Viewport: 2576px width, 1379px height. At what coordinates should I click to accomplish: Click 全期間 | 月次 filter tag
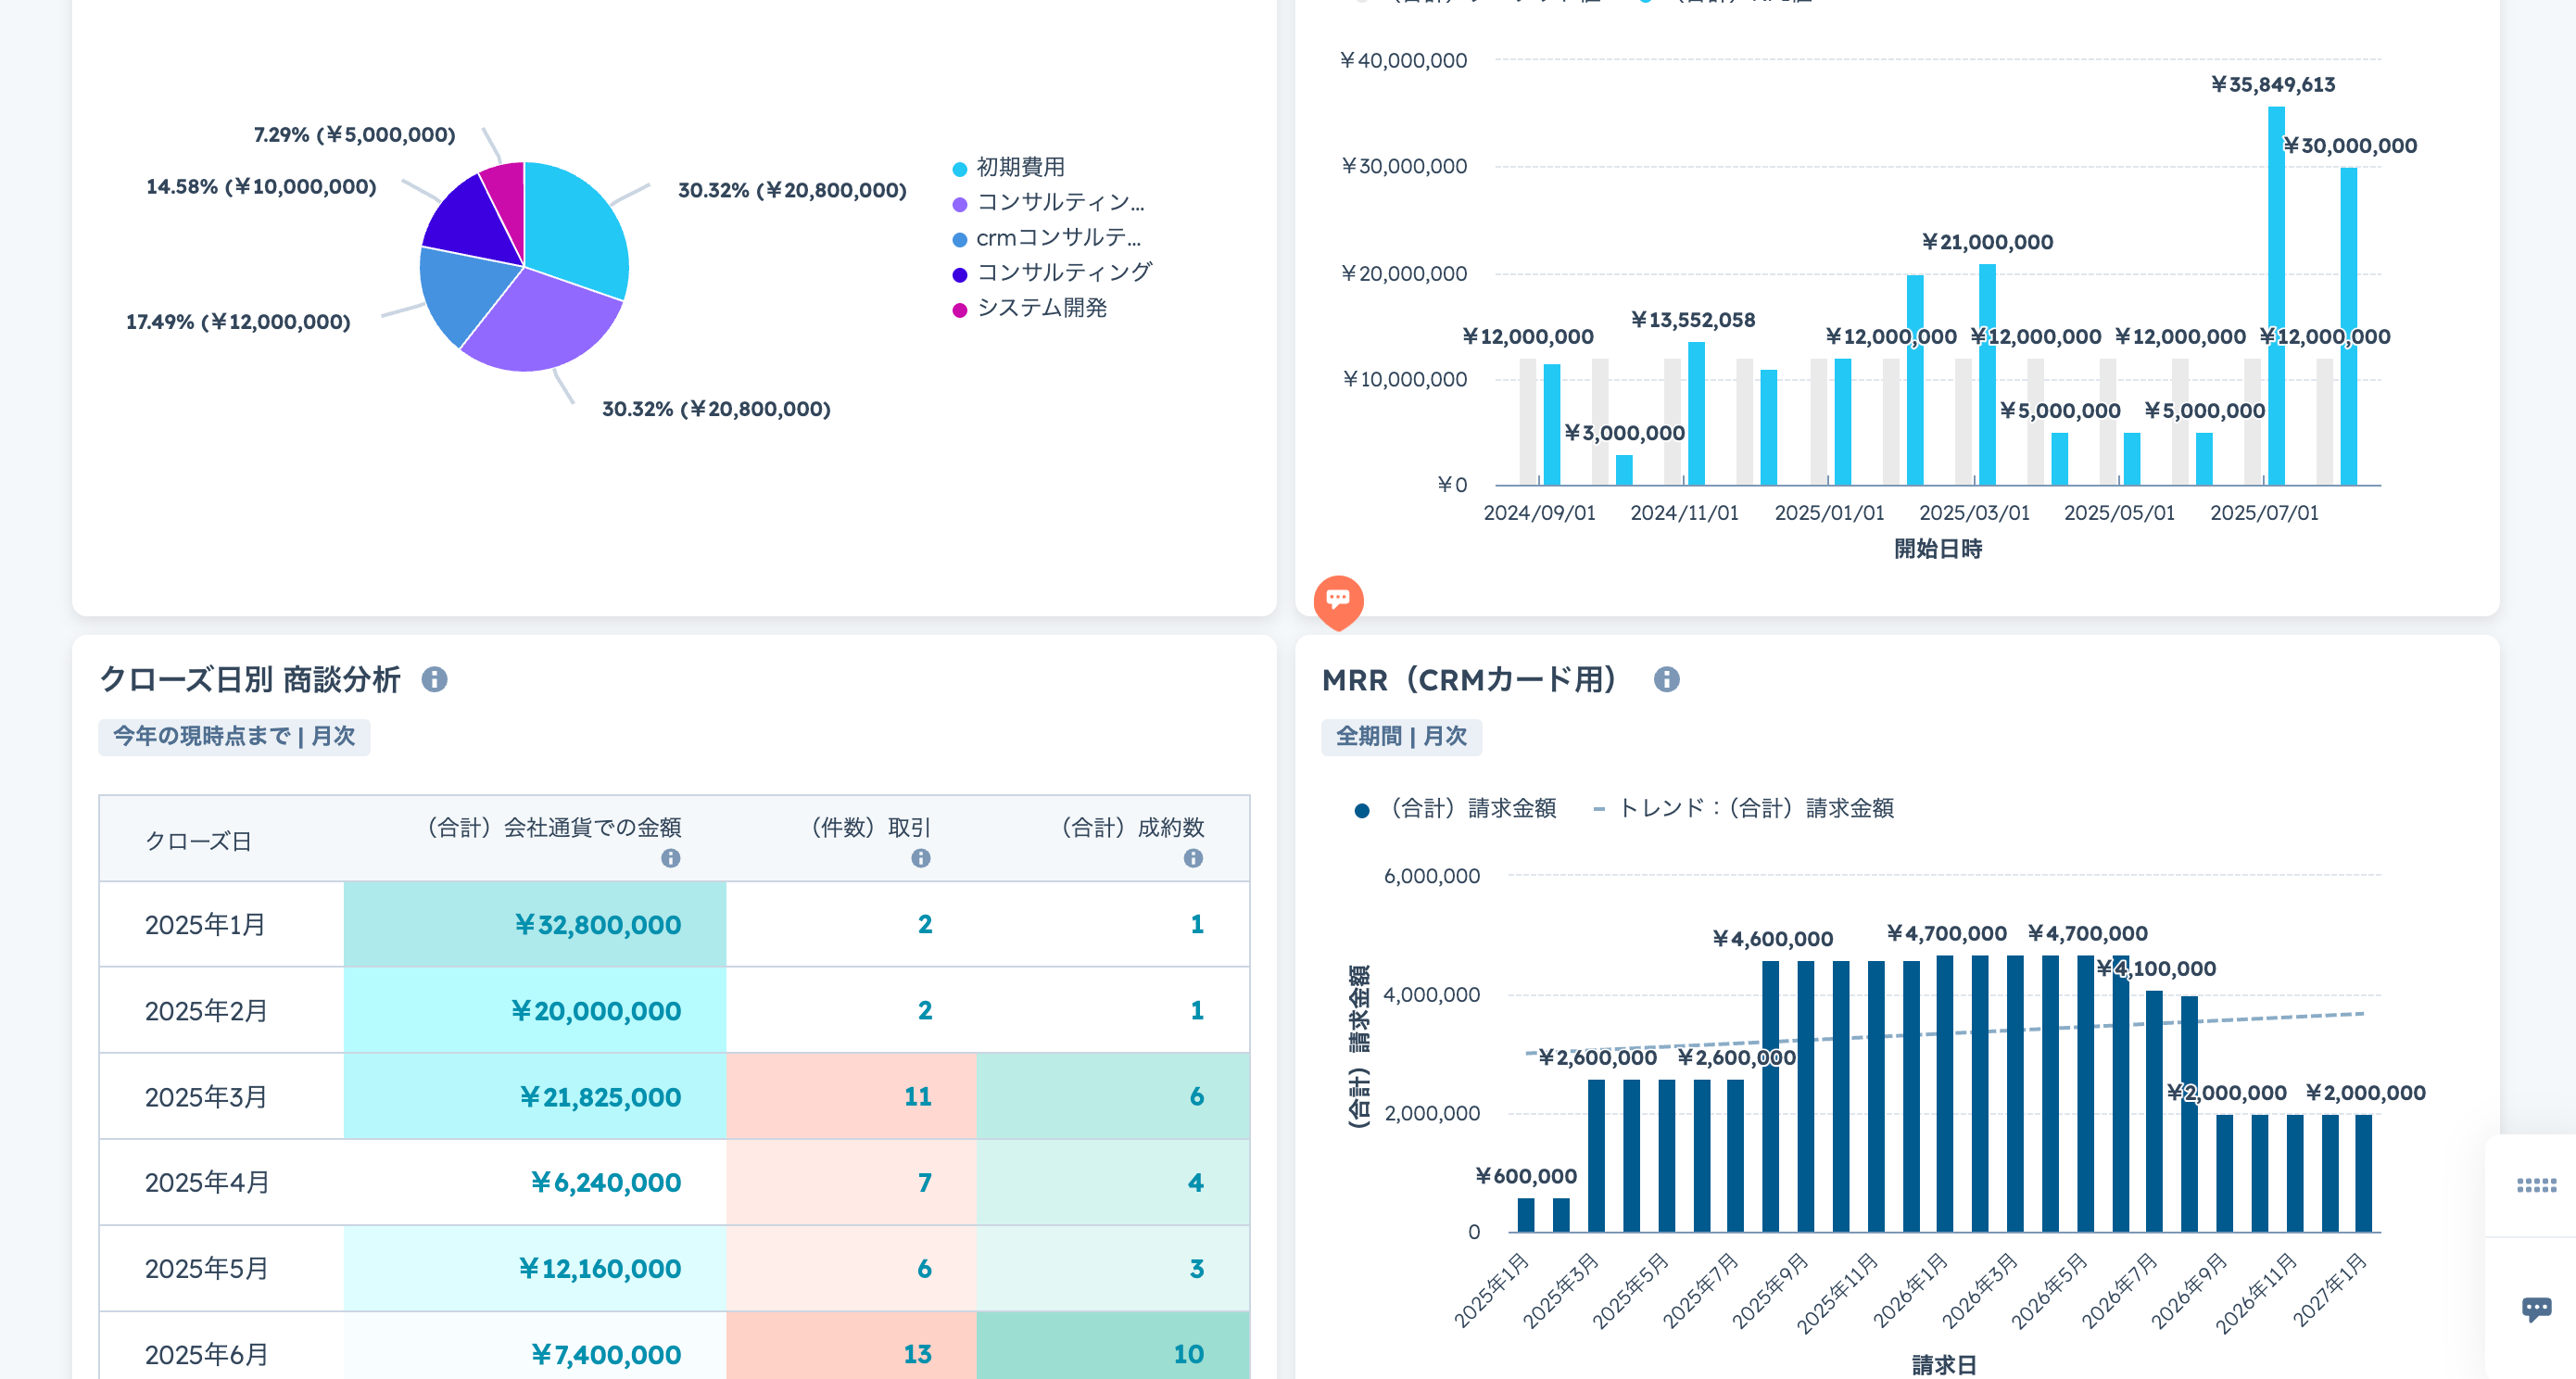(1401, 737)
